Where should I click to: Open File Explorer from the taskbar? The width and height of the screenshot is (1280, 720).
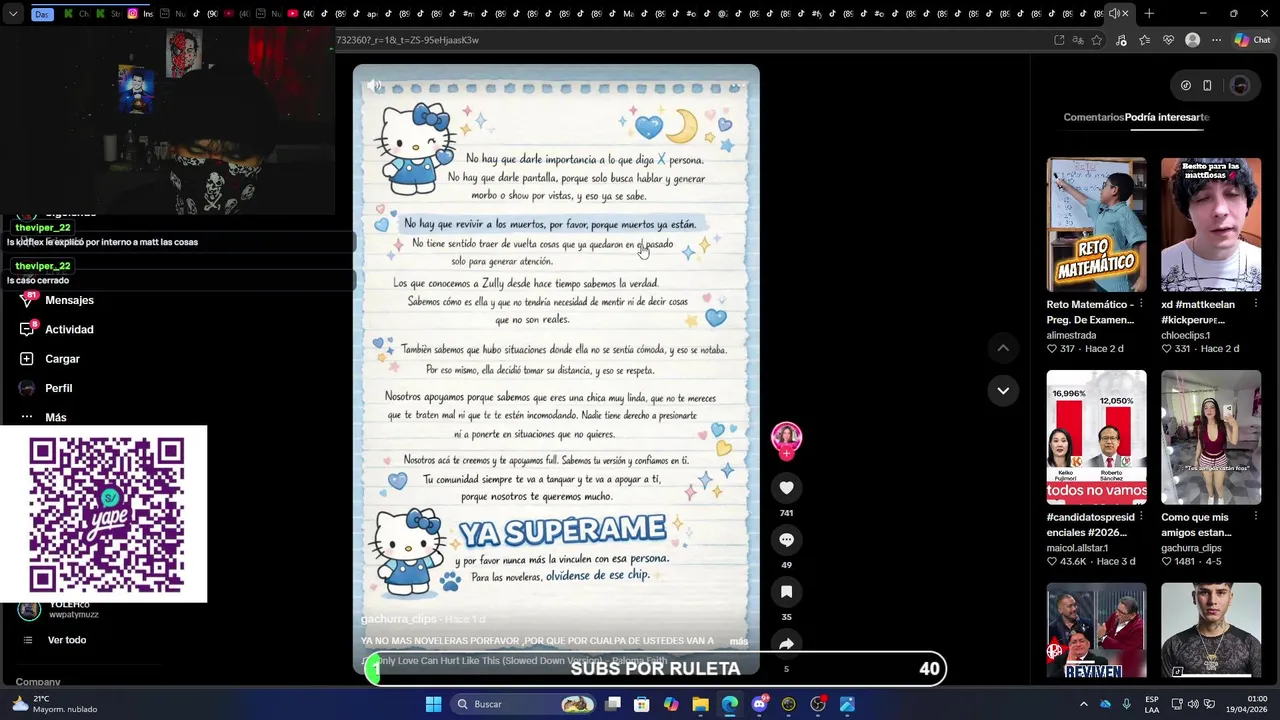point(700,704)
